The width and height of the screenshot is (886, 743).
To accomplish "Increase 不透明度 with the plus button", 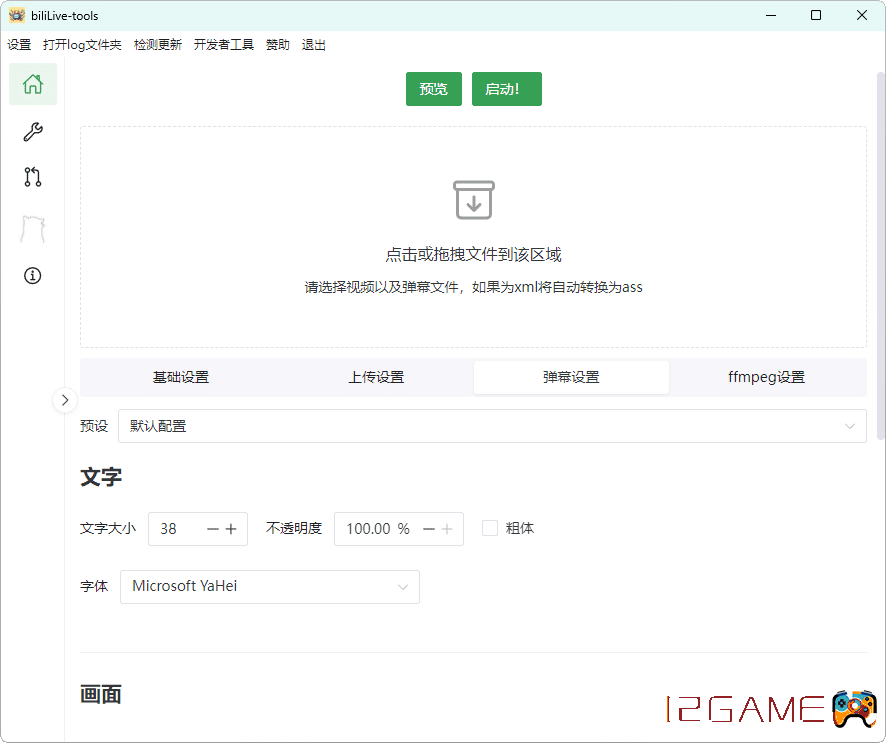I will (447, 529).
